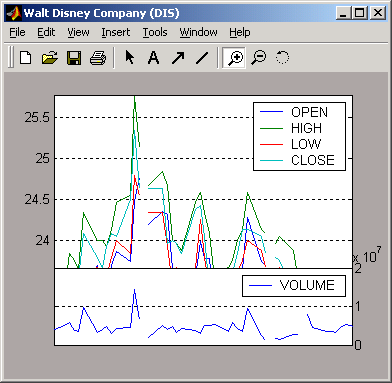This screenshot has width=392, height=383.
Task: Open the View menu
Action: (x=78, y=32)
